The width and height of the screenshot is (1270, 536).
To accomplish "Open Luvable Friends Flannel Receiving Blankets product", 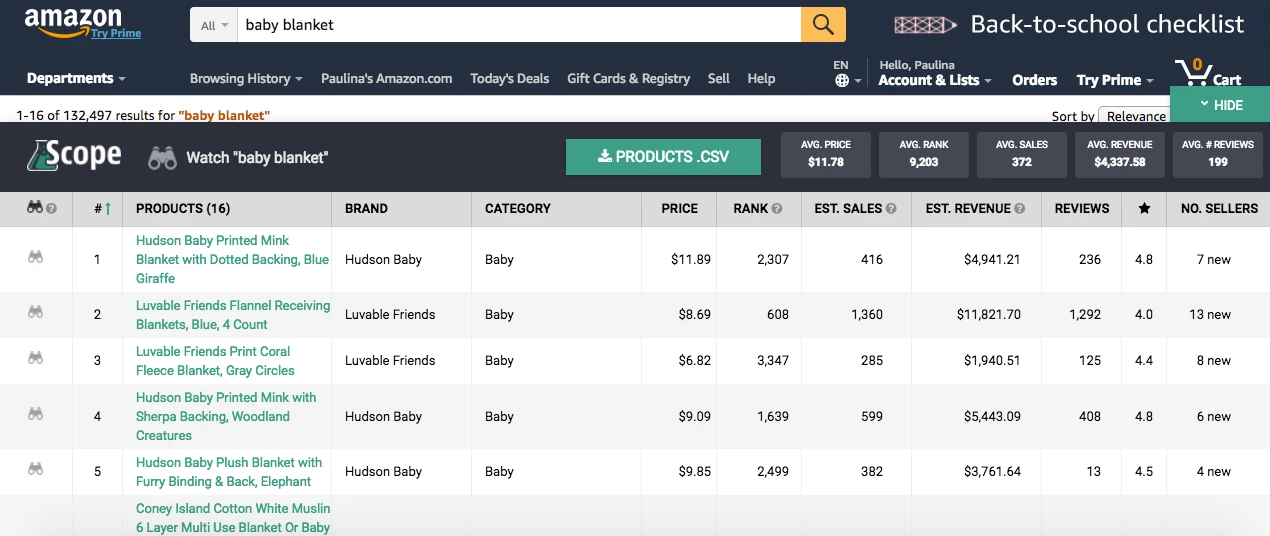I will tap(233, 314).
